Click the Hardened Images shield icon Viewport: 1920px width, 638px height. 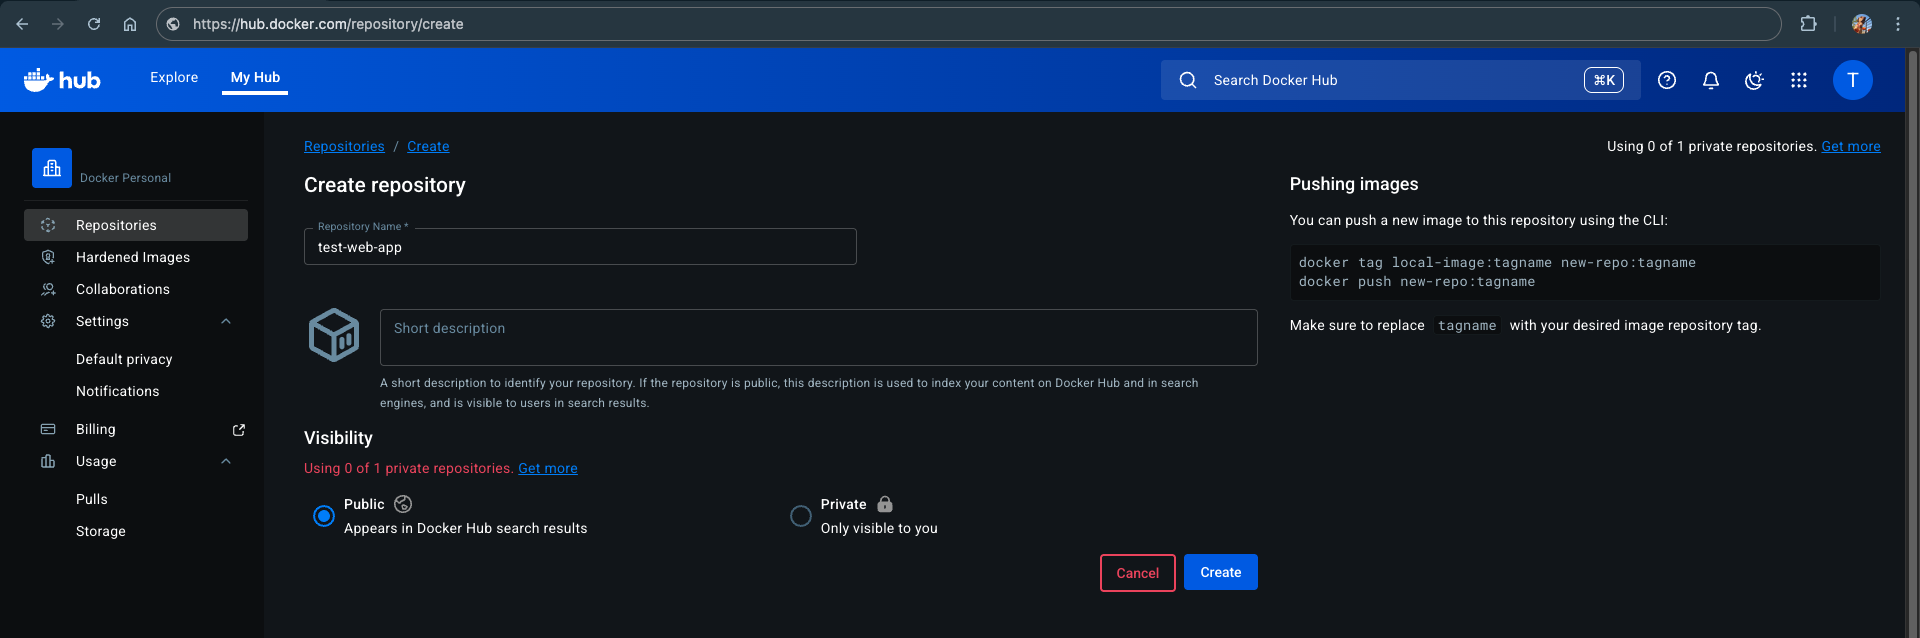tap(48, 257)
